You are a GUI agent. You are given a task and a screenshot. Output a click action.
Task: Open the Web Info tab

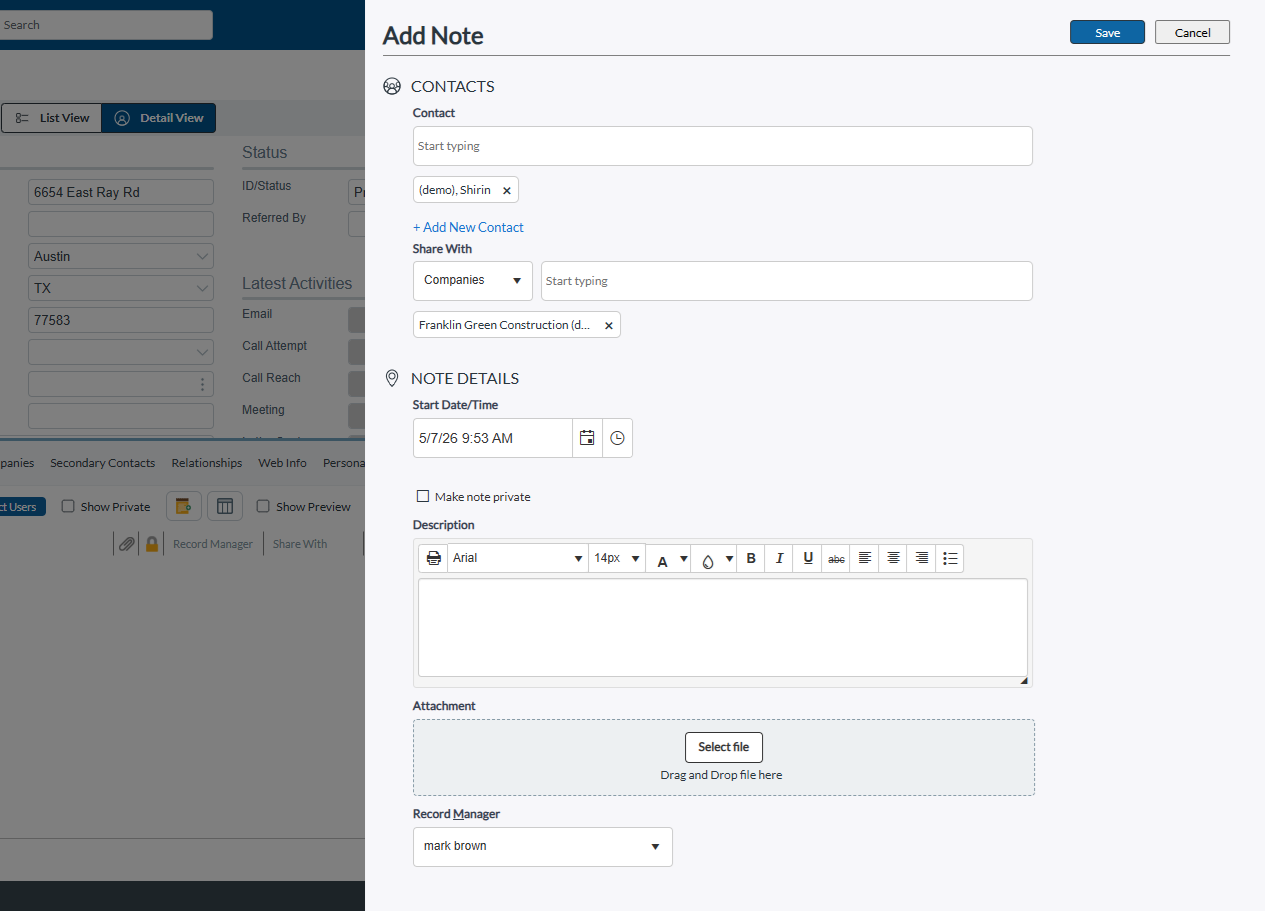pos(283,463)
